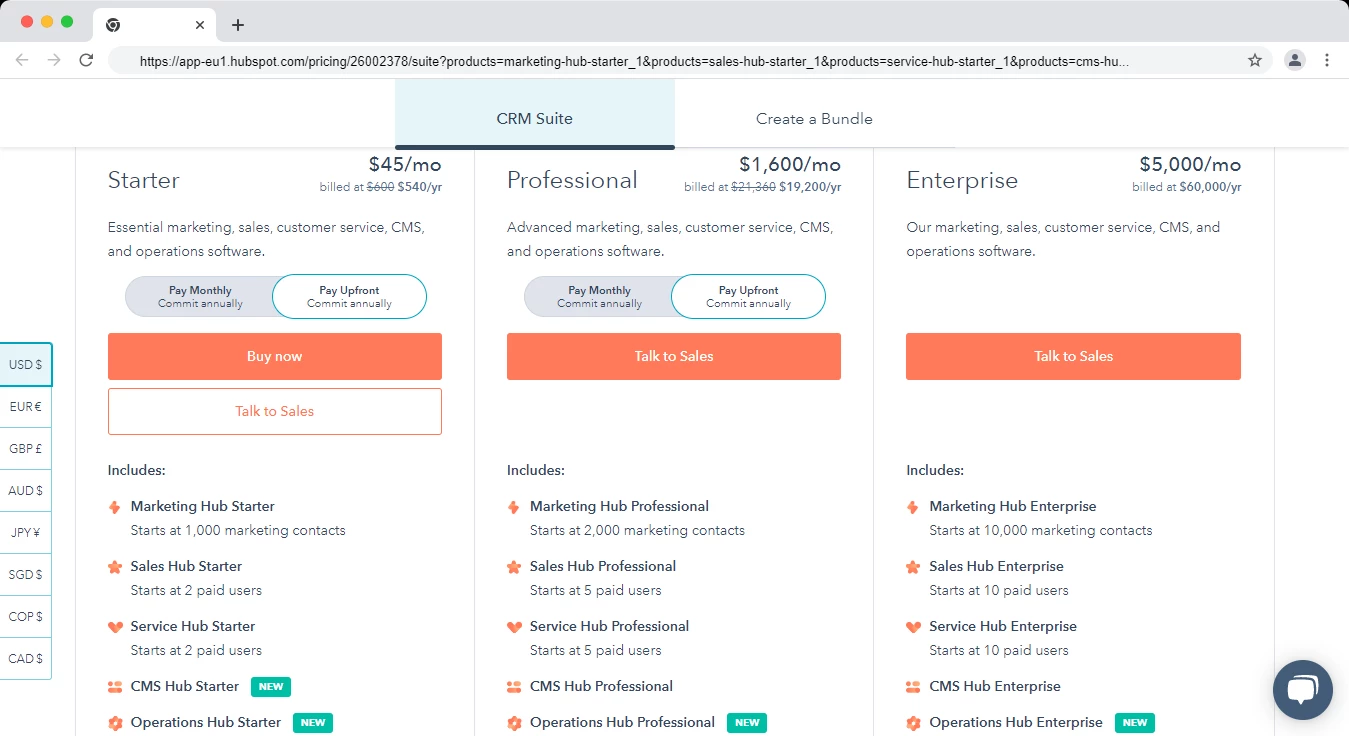This screenshot has width=1349, height=736.
Task: Click the Marketing Hub Enterprise icon
Action: pyautogui.click(x=913, y=507)
